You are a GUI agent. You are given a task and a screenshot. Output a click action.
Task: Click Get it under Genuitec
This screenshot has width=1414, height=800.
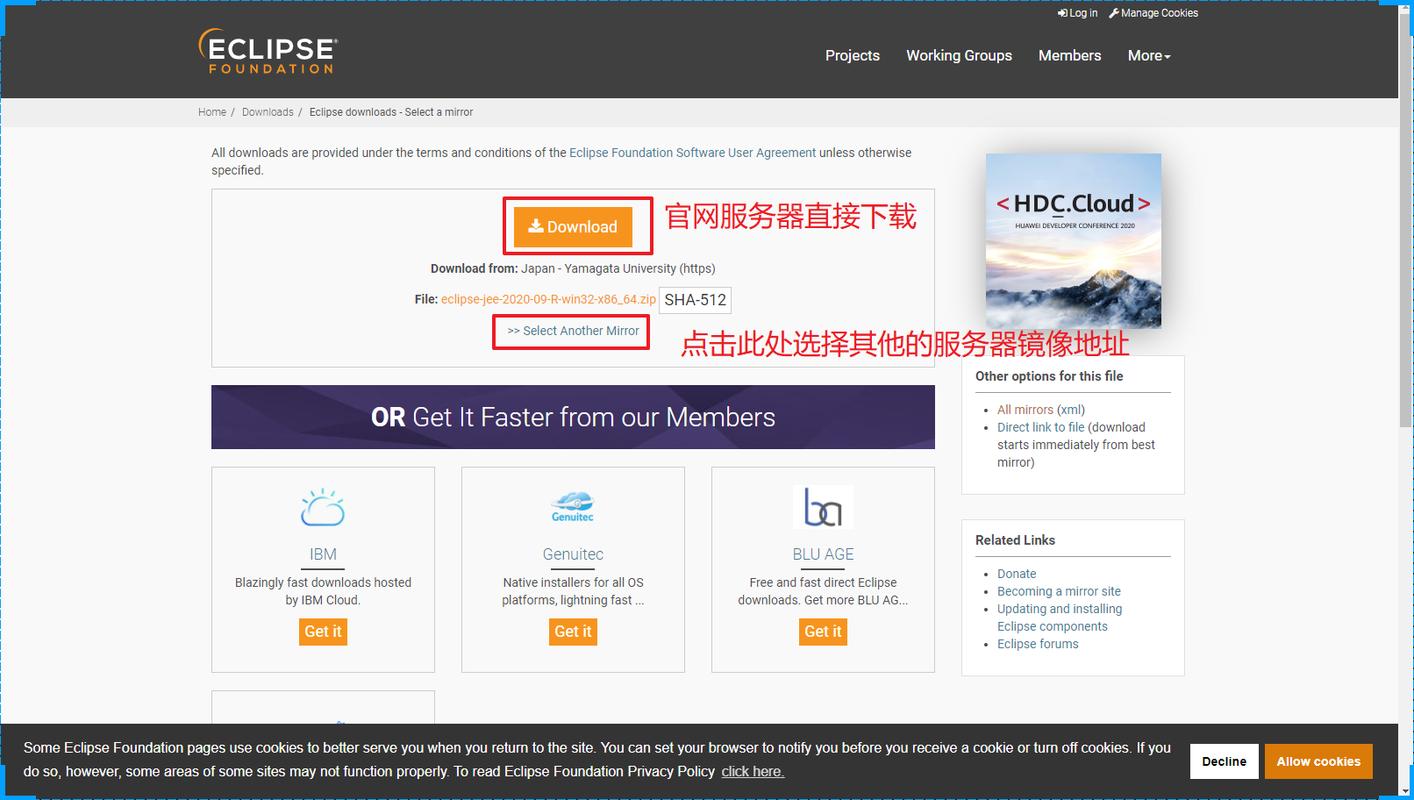click(x=573, y=631)
